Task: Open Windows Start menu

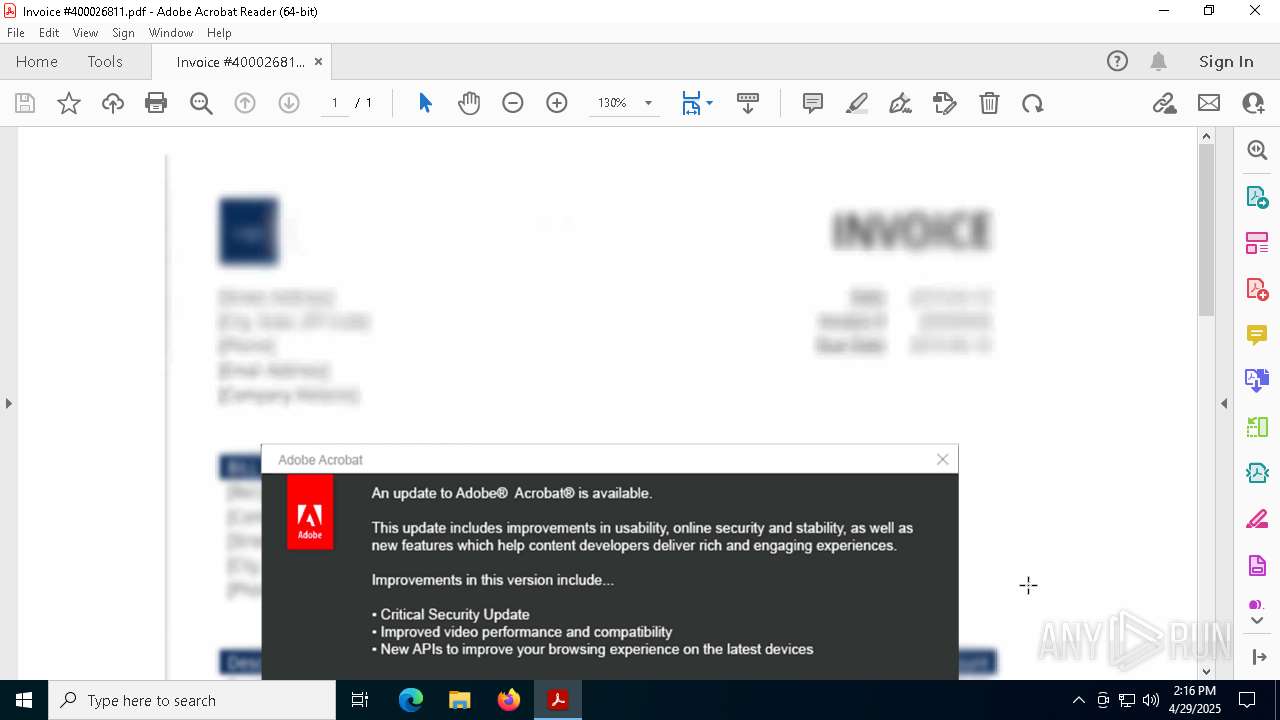Action: tap(24, 700)
